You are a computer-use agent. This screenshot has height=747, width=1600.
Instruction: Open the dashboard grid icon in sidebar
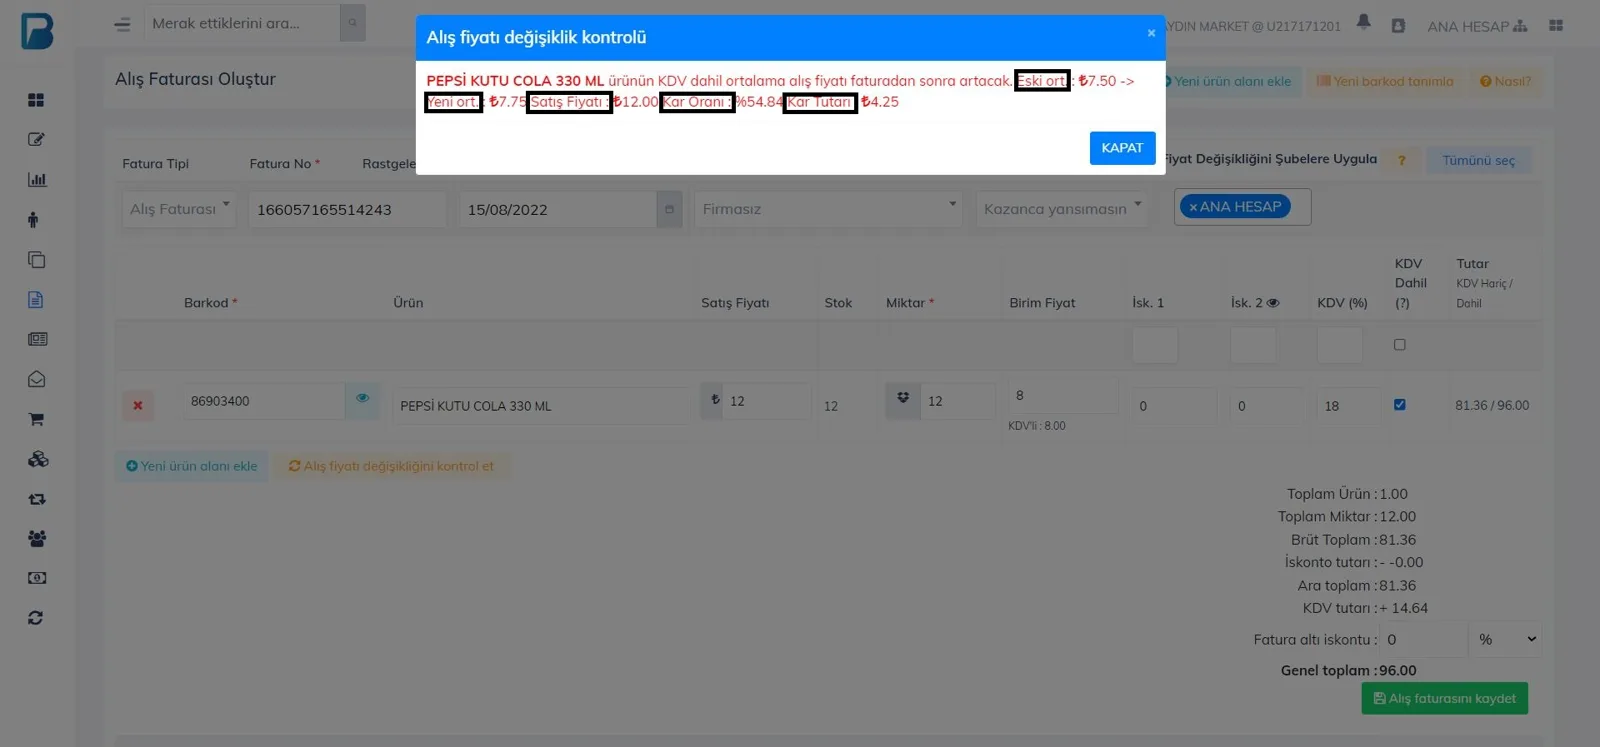pyautogui.click(x=36, y=100)
